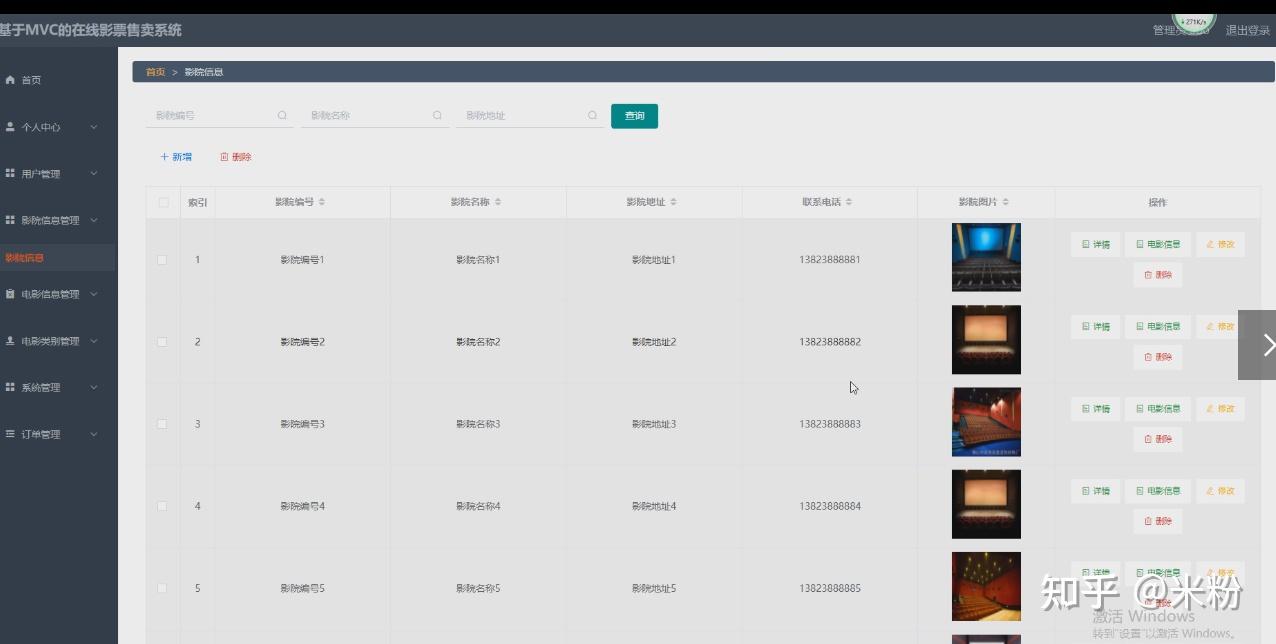1276x644 pixels.
Task: Click the 电影类别管理 sidebar icon
Action: tap(10, 341)
